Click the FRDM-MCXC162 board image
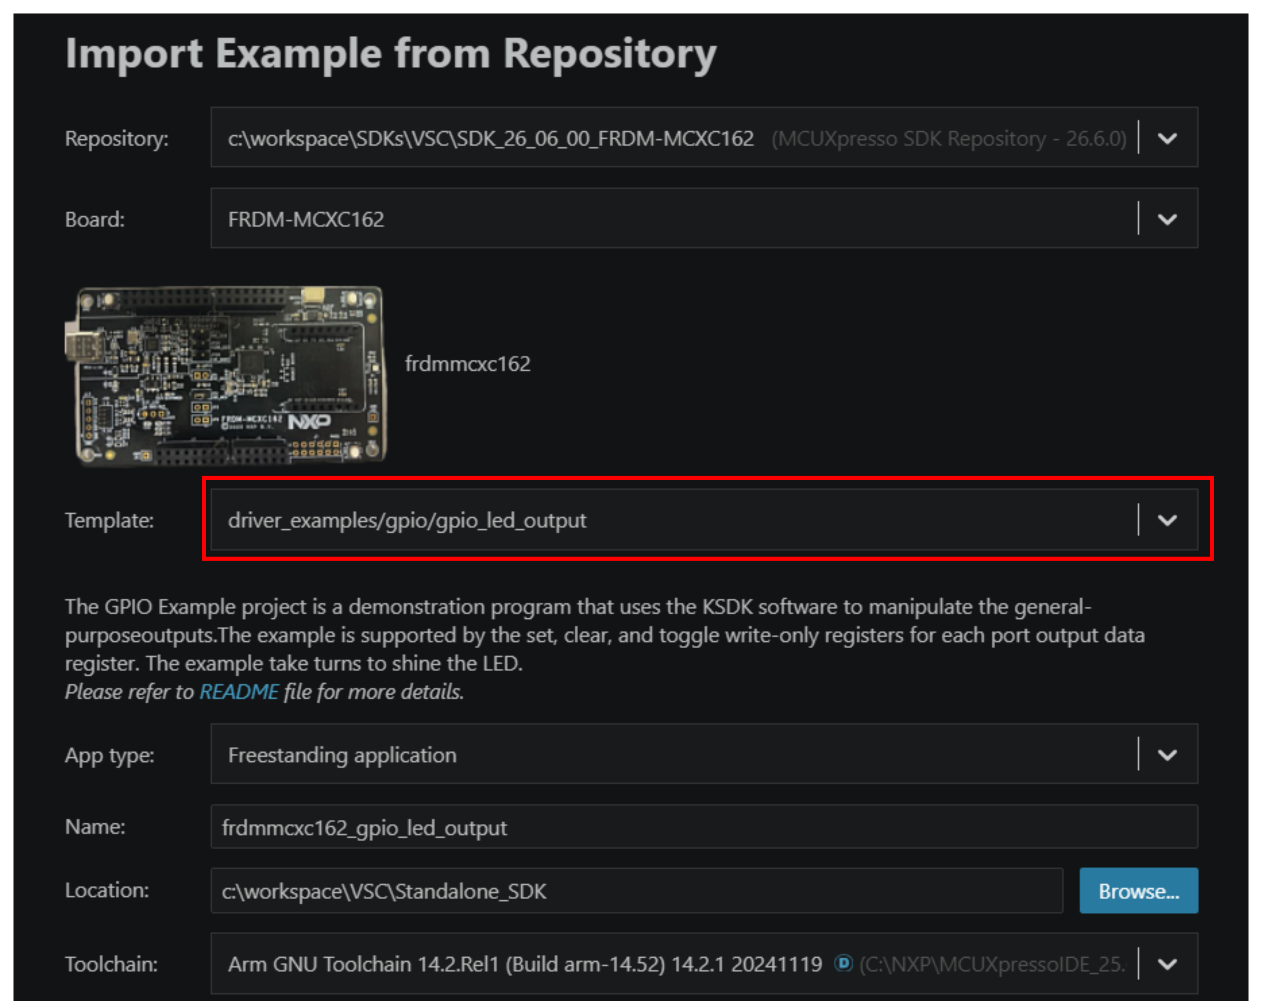Viewport: 1262px width, 1001px height. click(227, 375)
